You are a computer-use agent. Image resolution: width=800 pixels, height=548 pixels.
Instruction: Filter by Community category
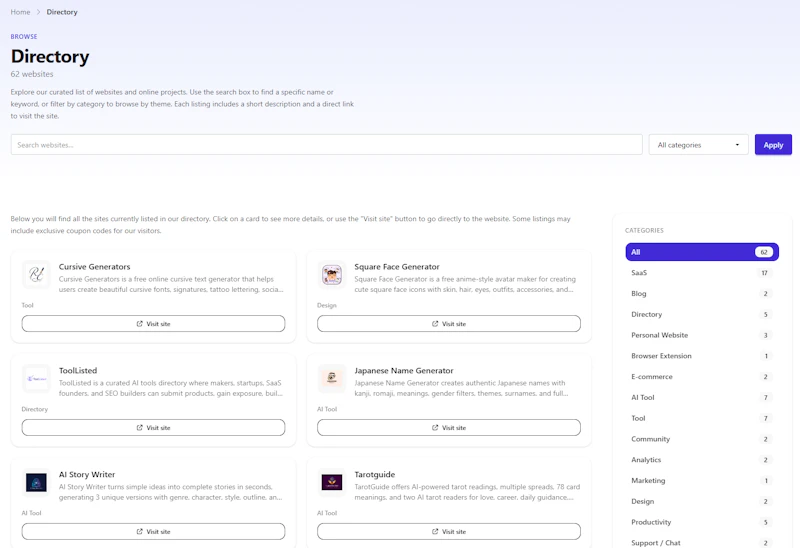coord(702,439)
